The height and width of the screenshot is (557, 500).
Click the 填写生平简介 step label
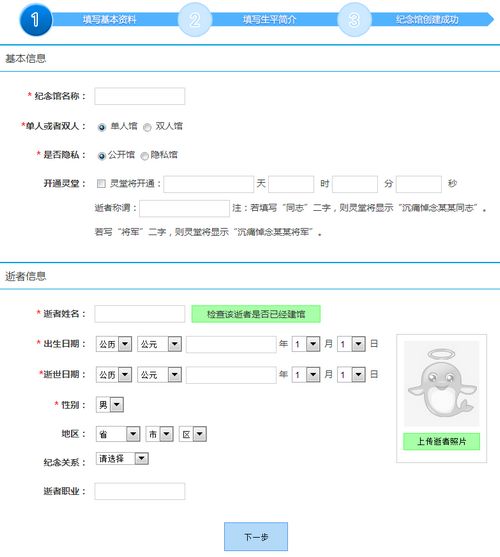pos(270,20)
